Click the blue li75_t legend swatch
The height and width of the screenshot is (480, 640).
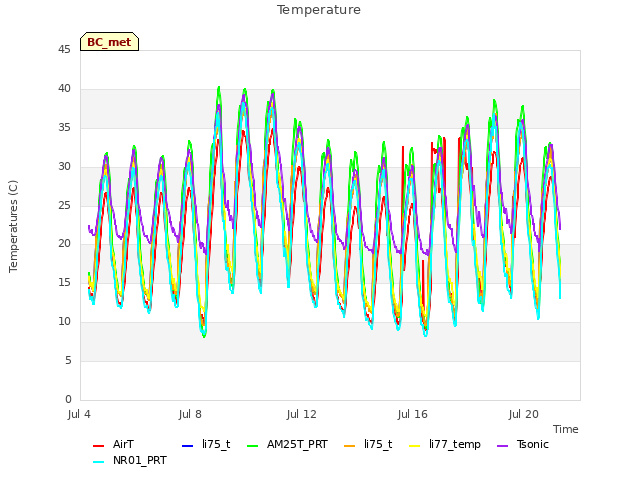click(187, 446)
